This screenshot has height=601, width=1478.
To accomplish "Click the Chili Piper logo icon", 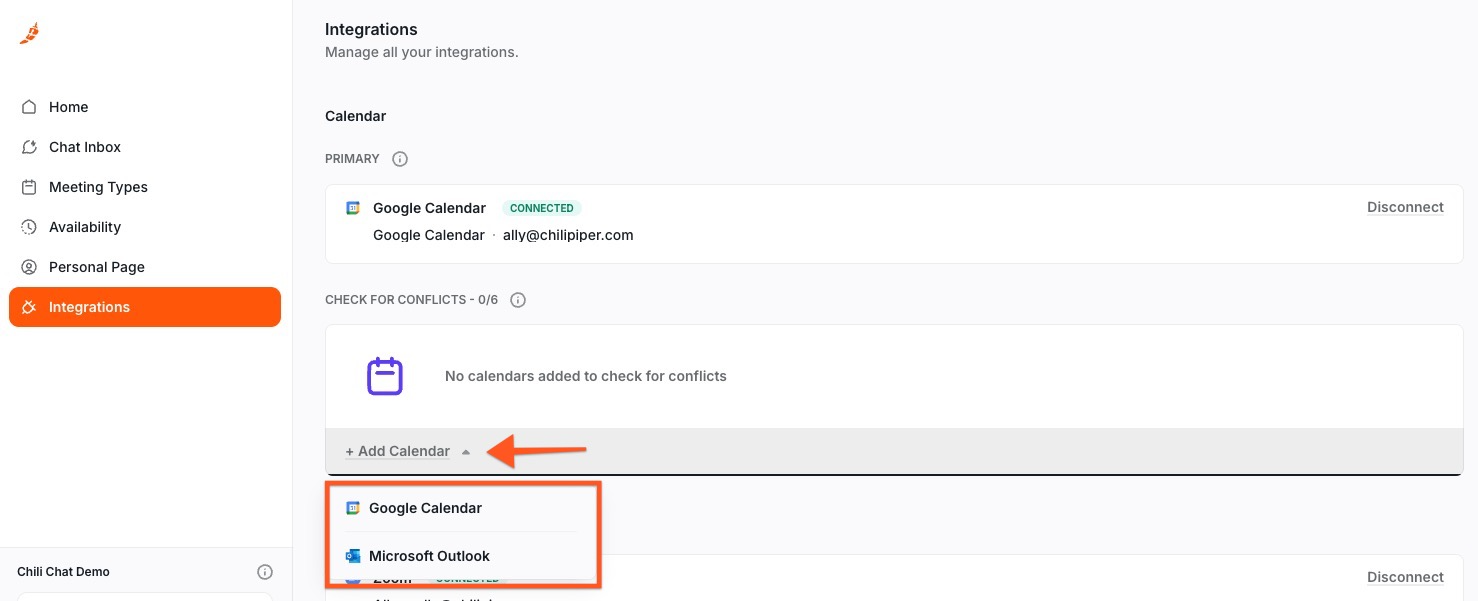I will click(x=30, y=34).
